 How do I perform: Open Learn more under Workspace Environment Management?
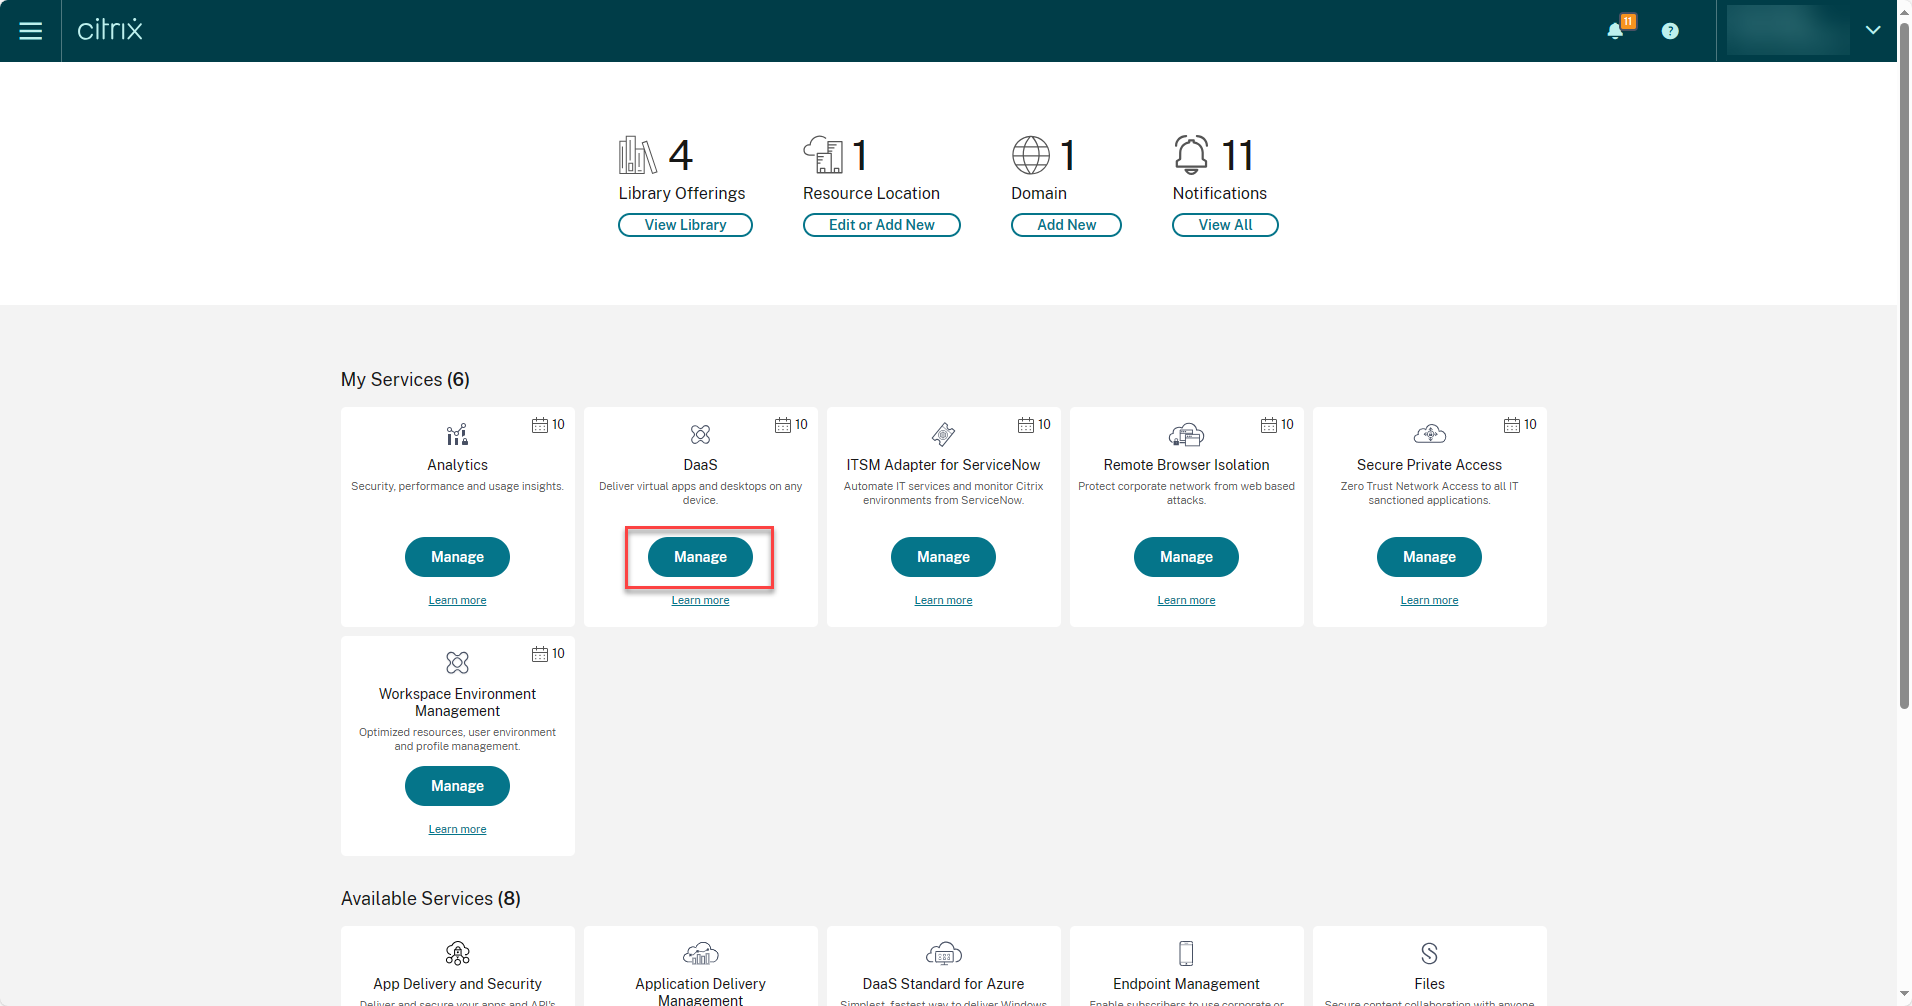(x=457, y=829)
